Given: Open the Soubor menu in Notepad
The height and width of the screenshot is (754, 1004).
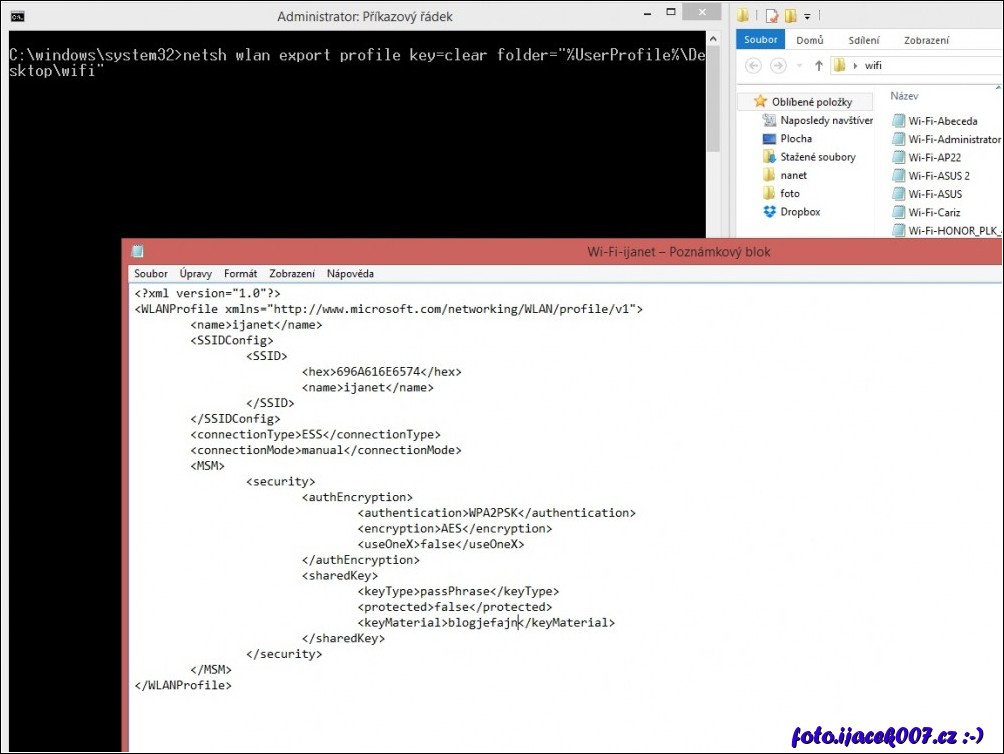Looking at the screenshot, I should point(151,274).
